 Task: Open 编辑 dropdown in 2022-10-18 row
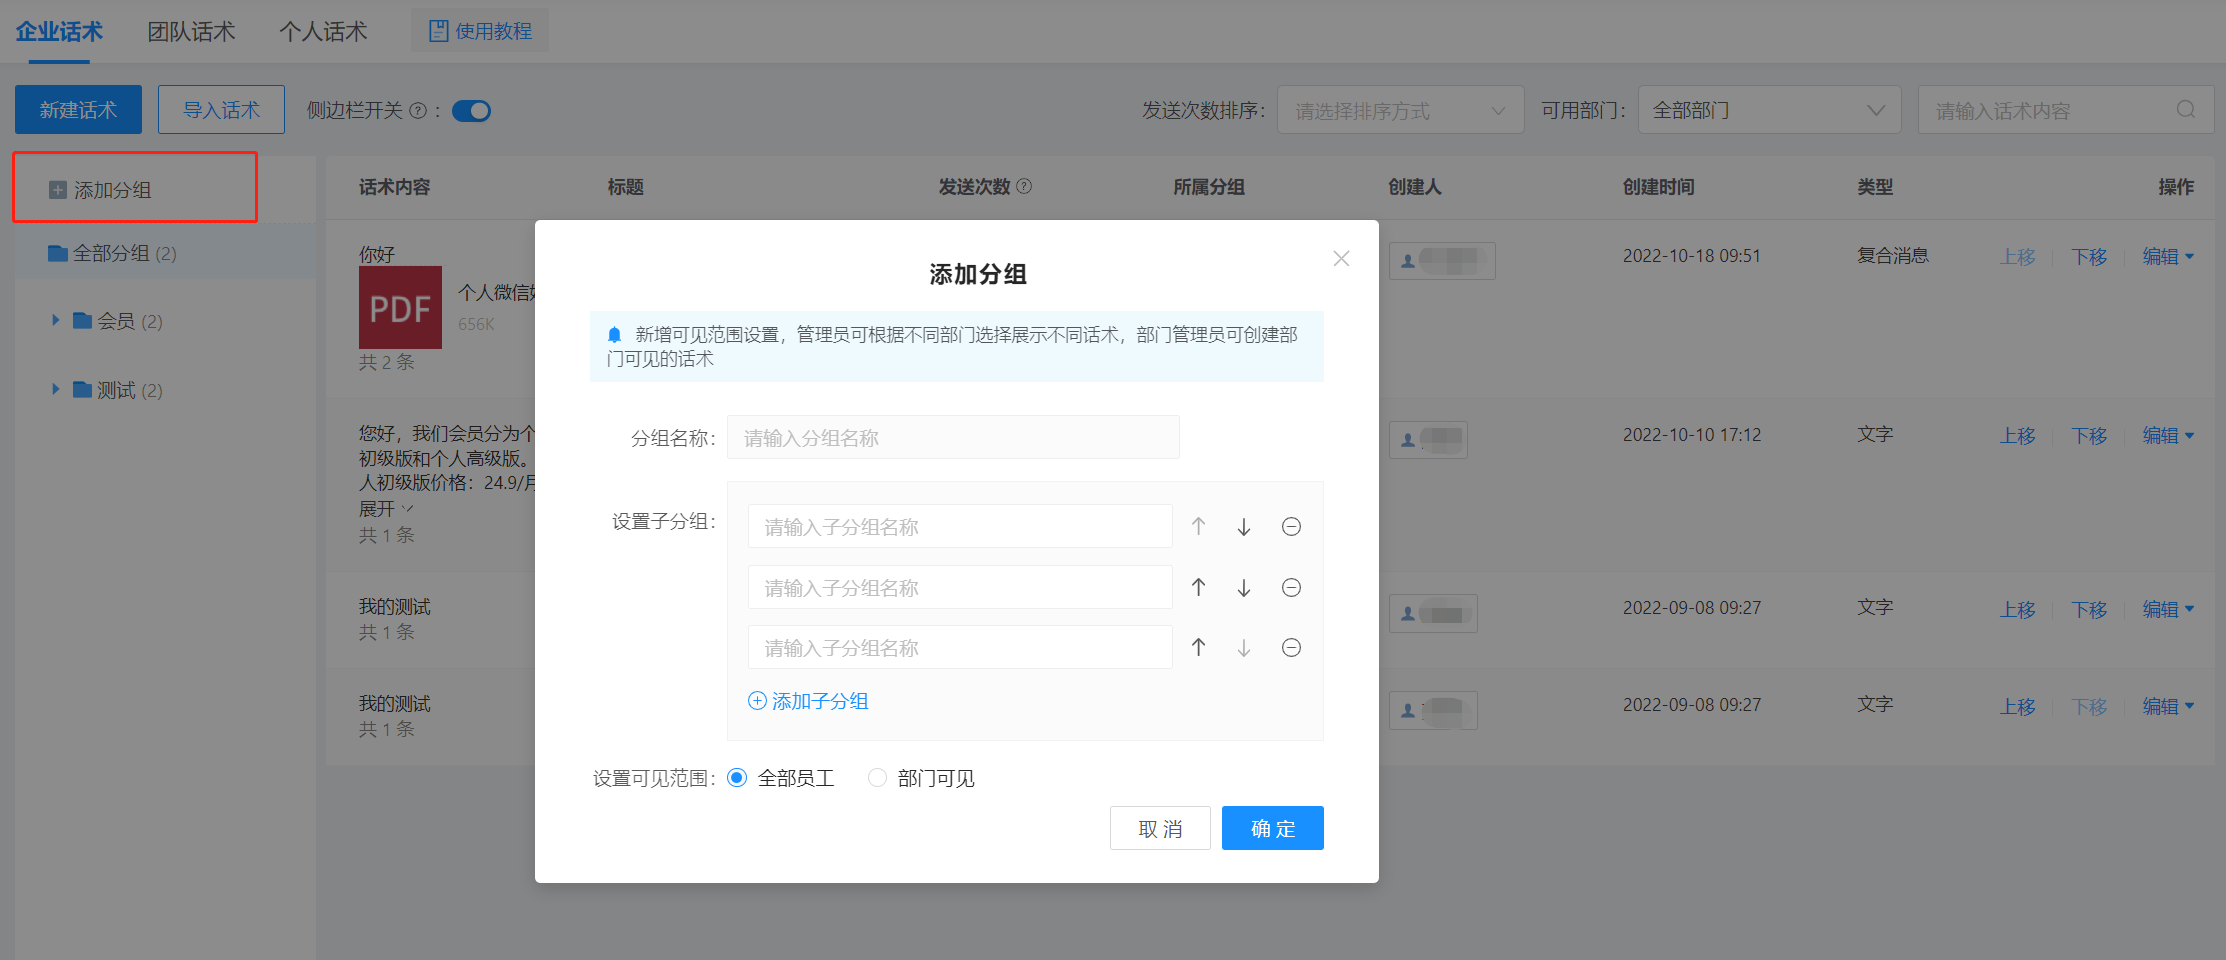[x=2168, y=256]
